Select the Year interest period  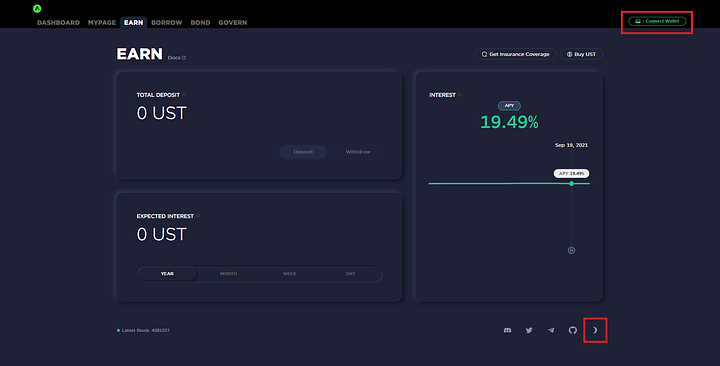(x=167, y=274)
